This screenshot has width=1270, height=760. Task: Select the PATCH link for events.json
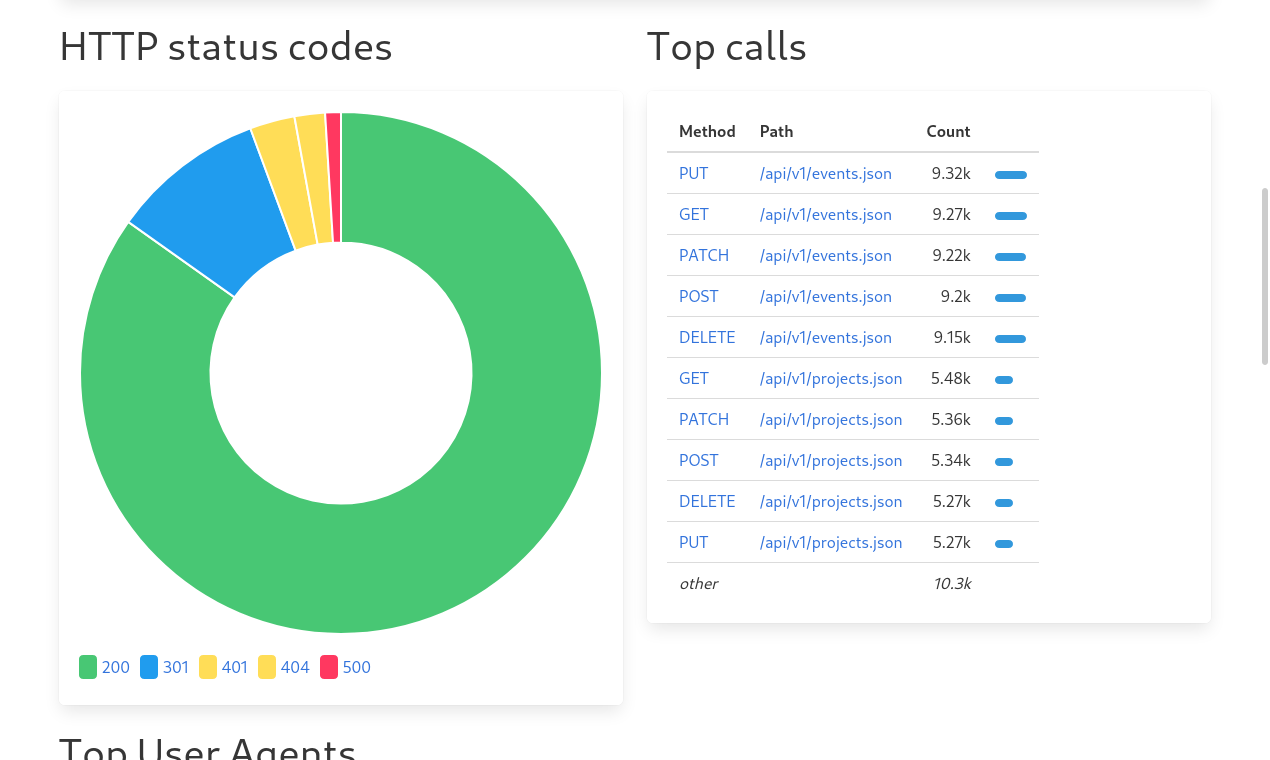click(x=703, y=255)
